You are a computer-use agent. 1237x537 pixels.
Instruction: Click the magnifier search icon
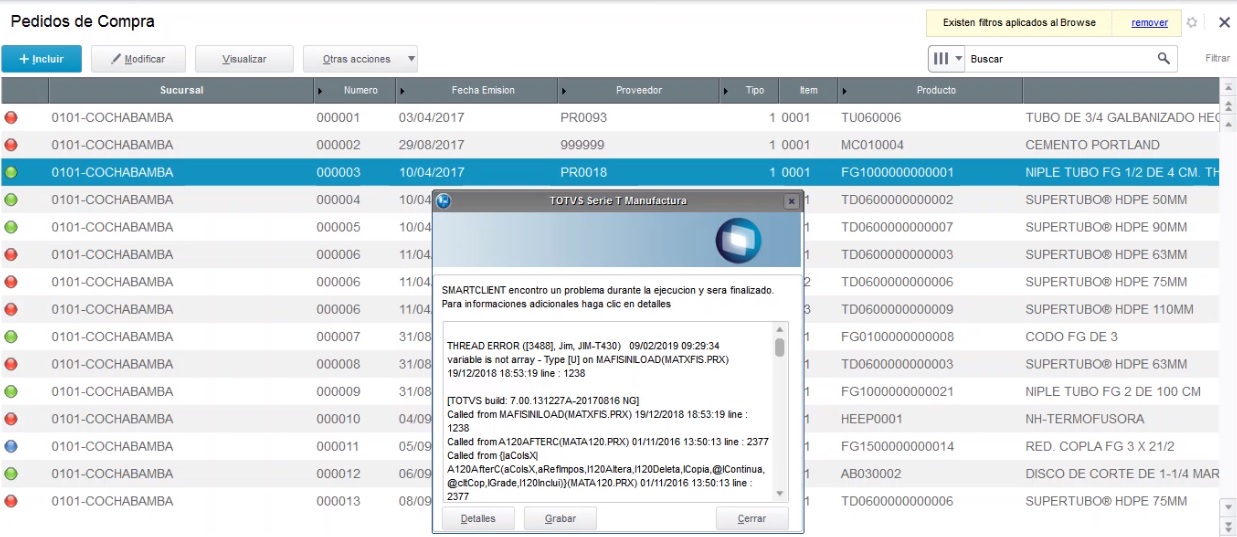pyautogui.click(x=1164, y=59)
